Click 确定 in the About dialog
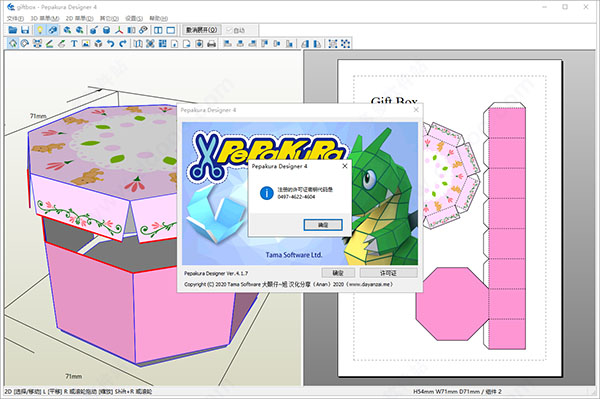 point(338,273)
